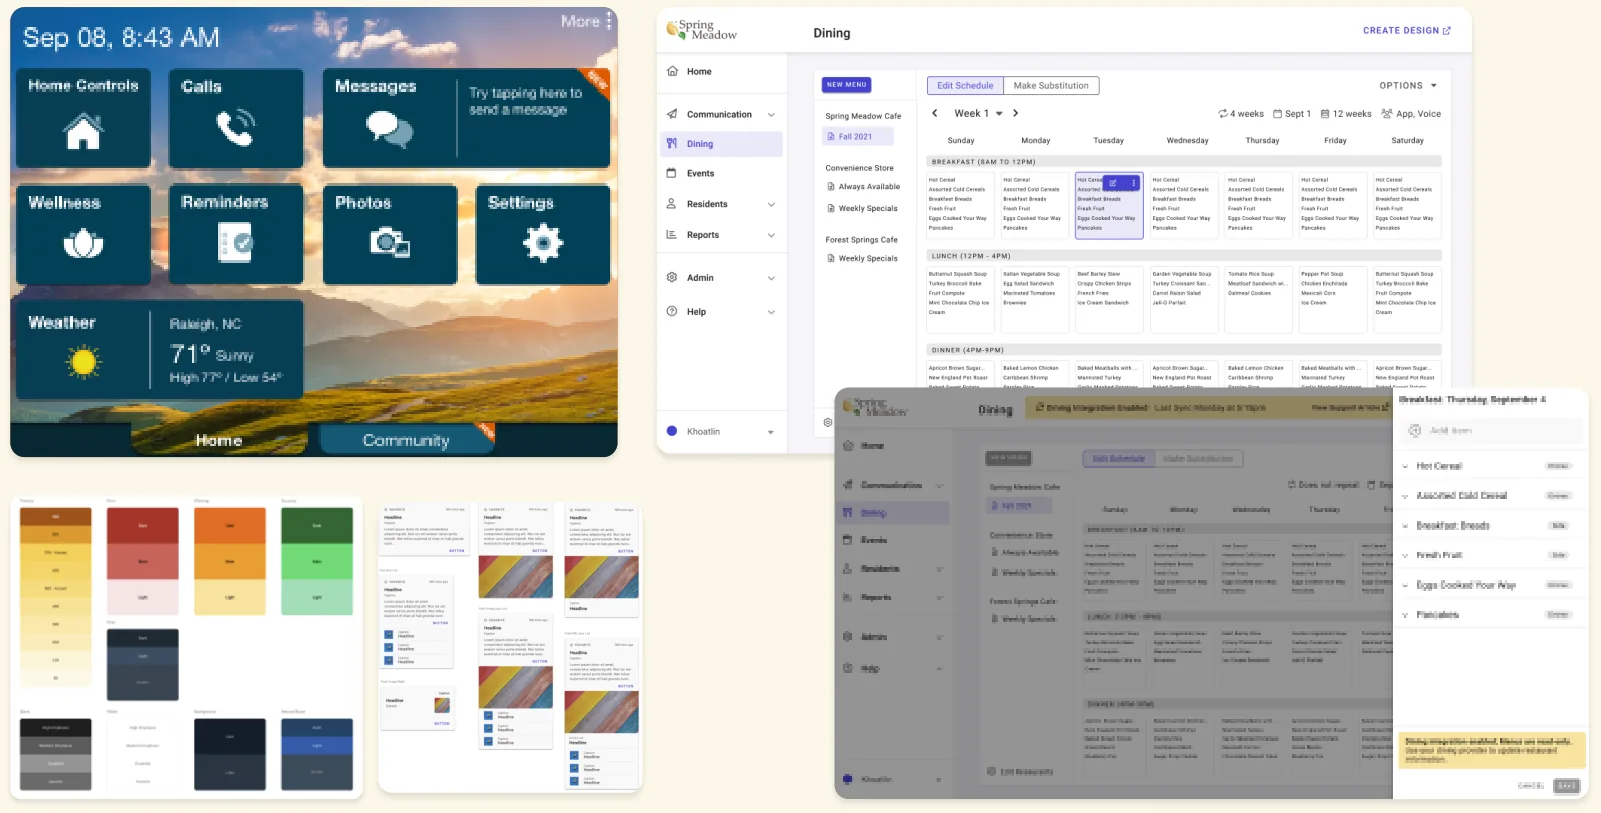Open the Wellness lotus tile

click(x=83, y=234)
